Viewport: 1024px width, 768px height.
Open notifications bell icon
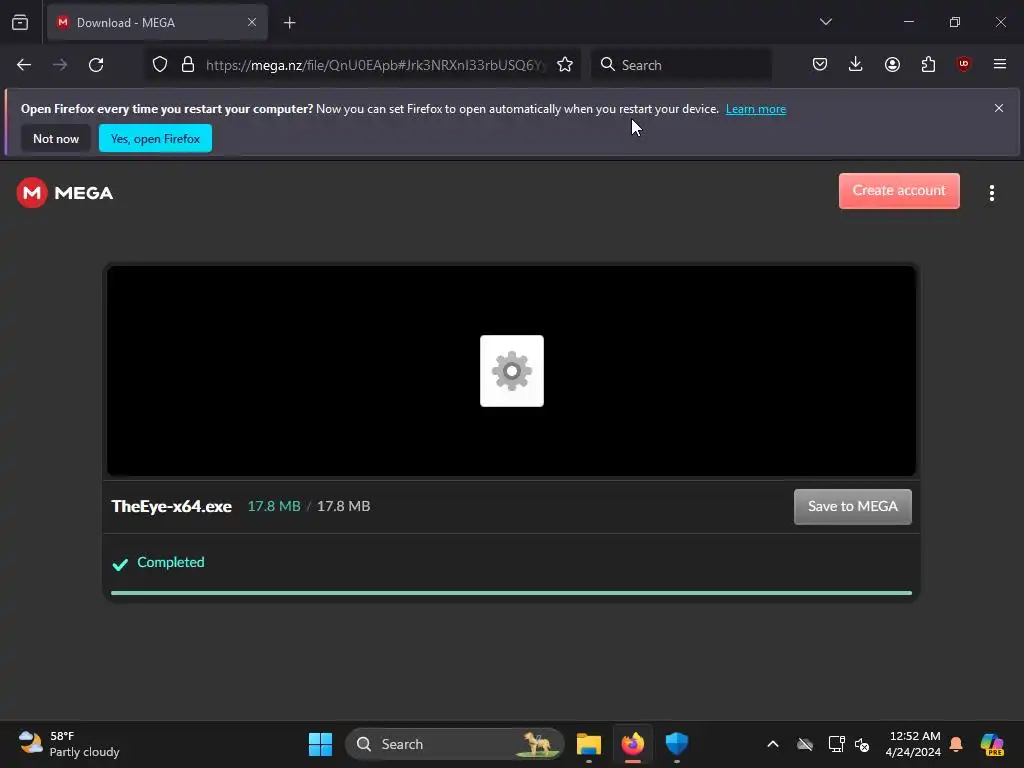(x=956, y=744)
